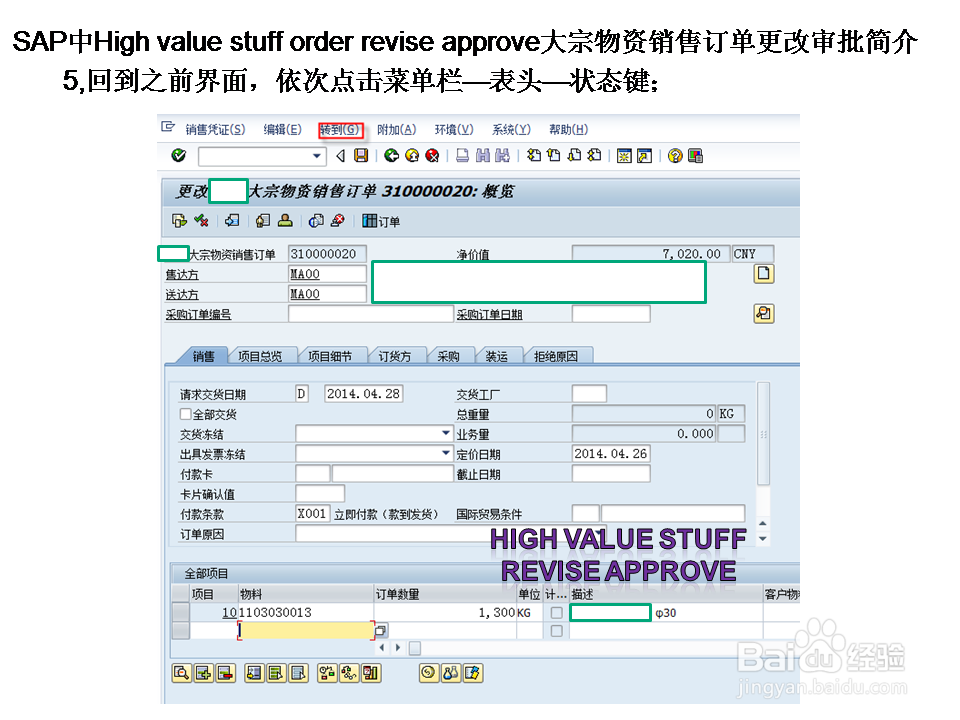This screenshot has height=720, width=960.
Task: Click the note-with-pencil bottom icon
Action: click(473, 673)
